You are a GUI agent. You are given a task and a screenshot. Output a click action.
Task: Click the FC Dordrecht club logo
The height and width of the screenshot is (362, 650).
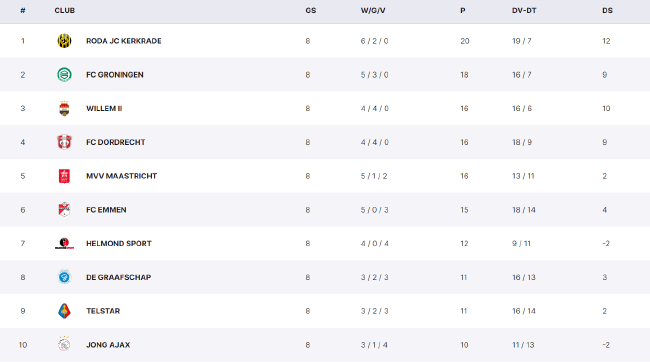pyautogui.click(x=64, y=142)
